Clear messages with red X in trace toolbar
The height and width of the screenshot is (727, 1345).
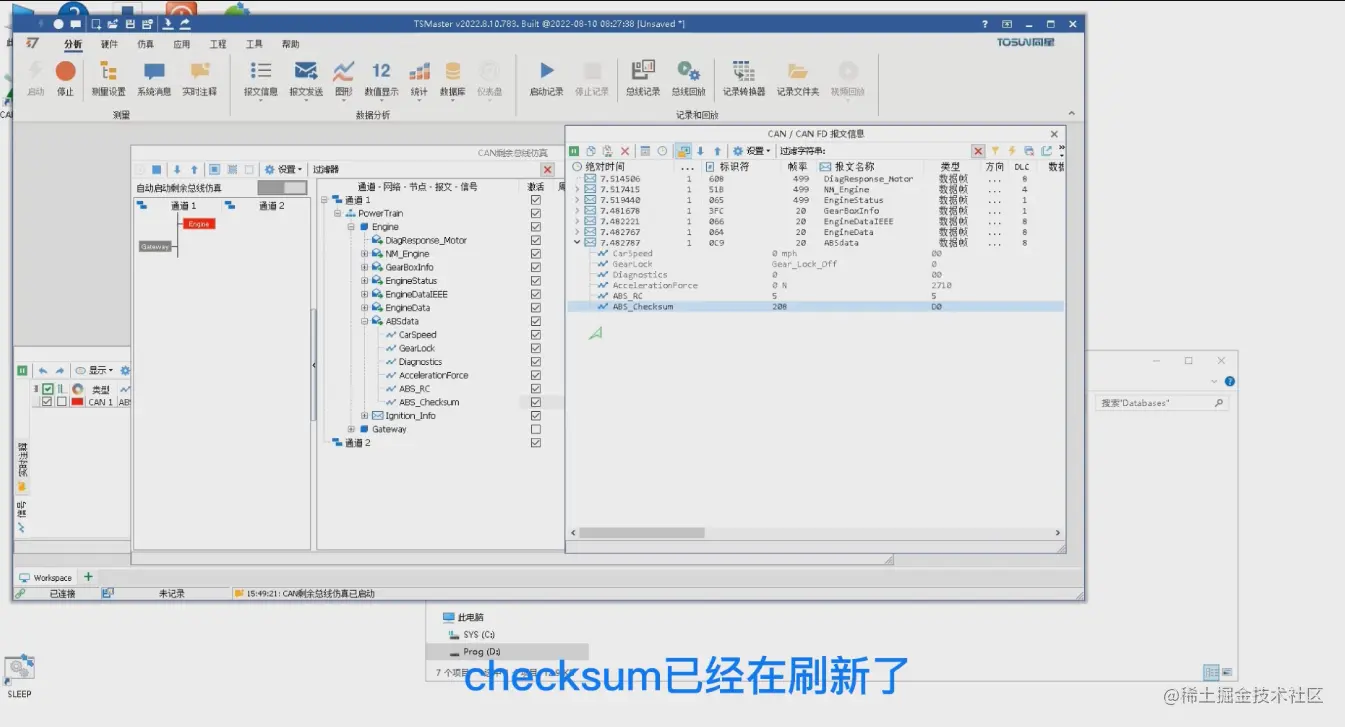point(625,151)
